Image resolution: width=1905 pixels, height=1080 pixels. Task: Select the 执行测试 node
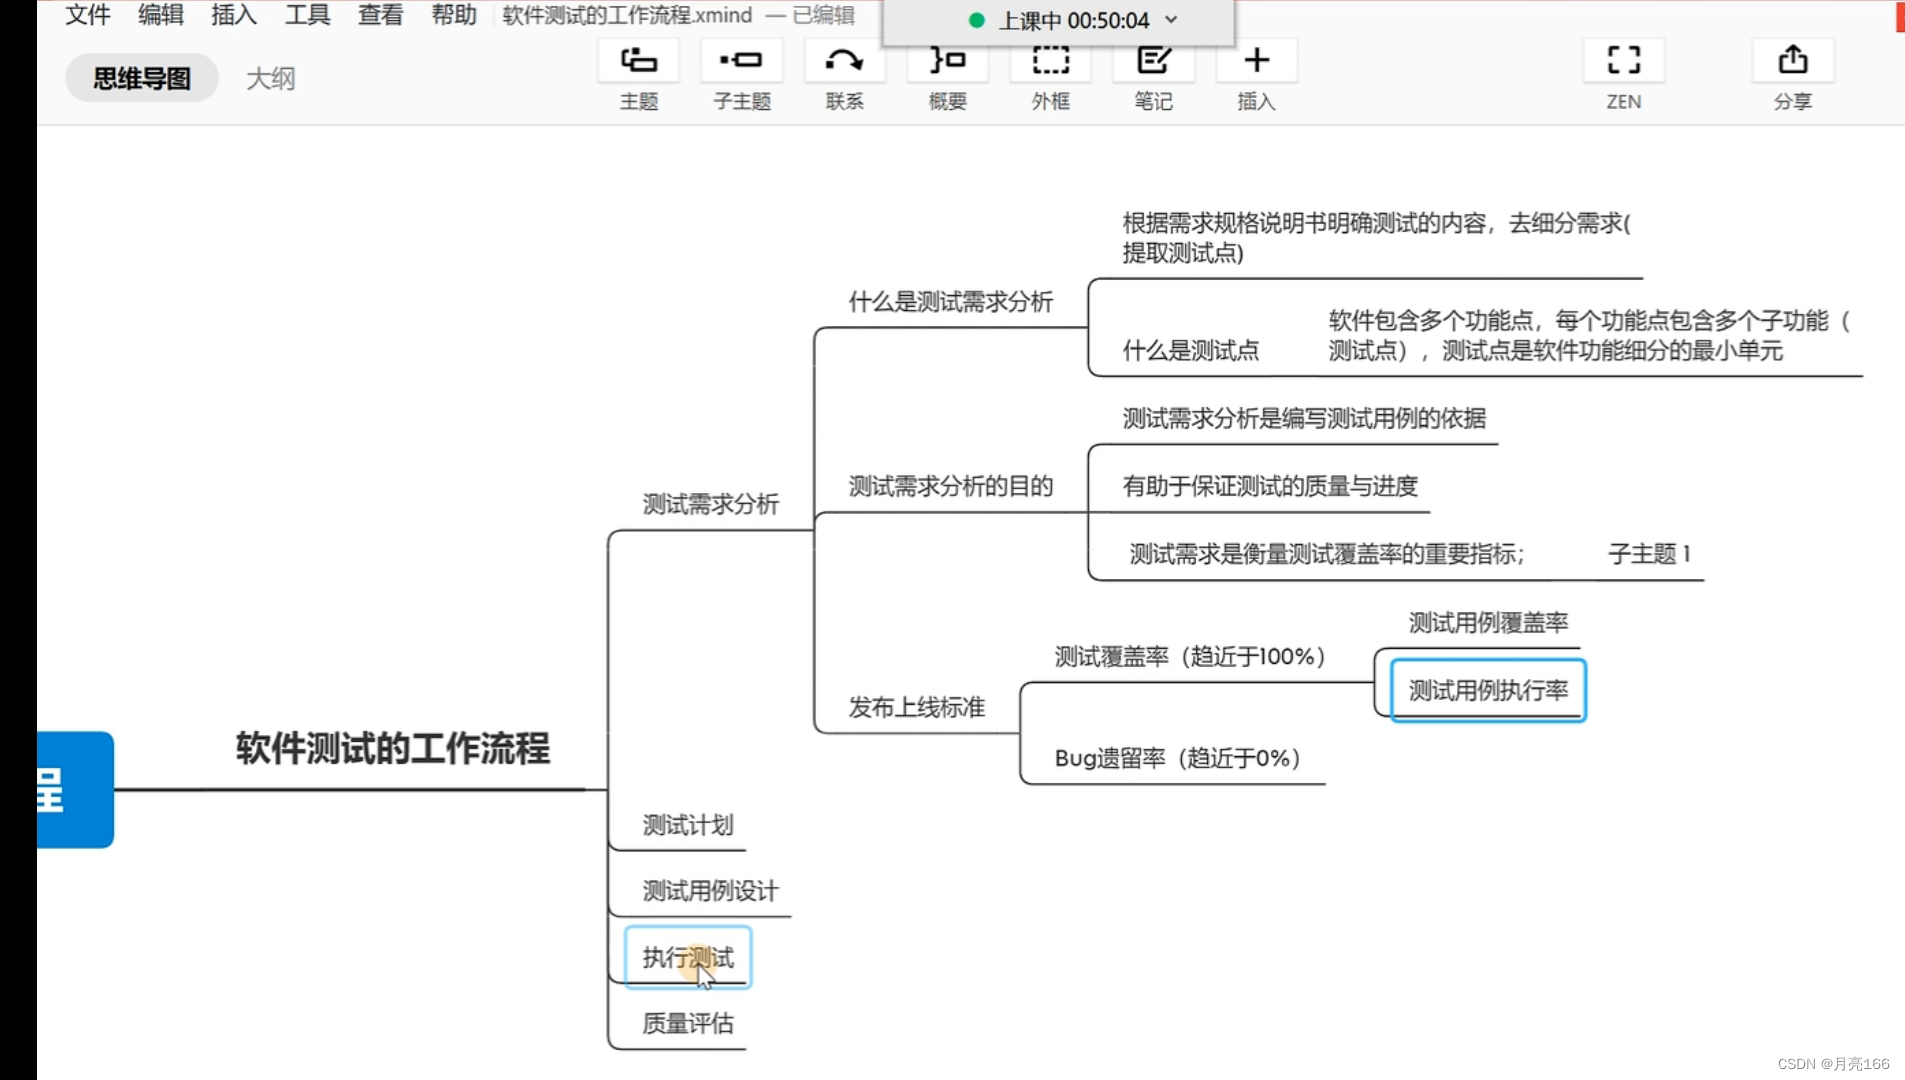point(688,957)
